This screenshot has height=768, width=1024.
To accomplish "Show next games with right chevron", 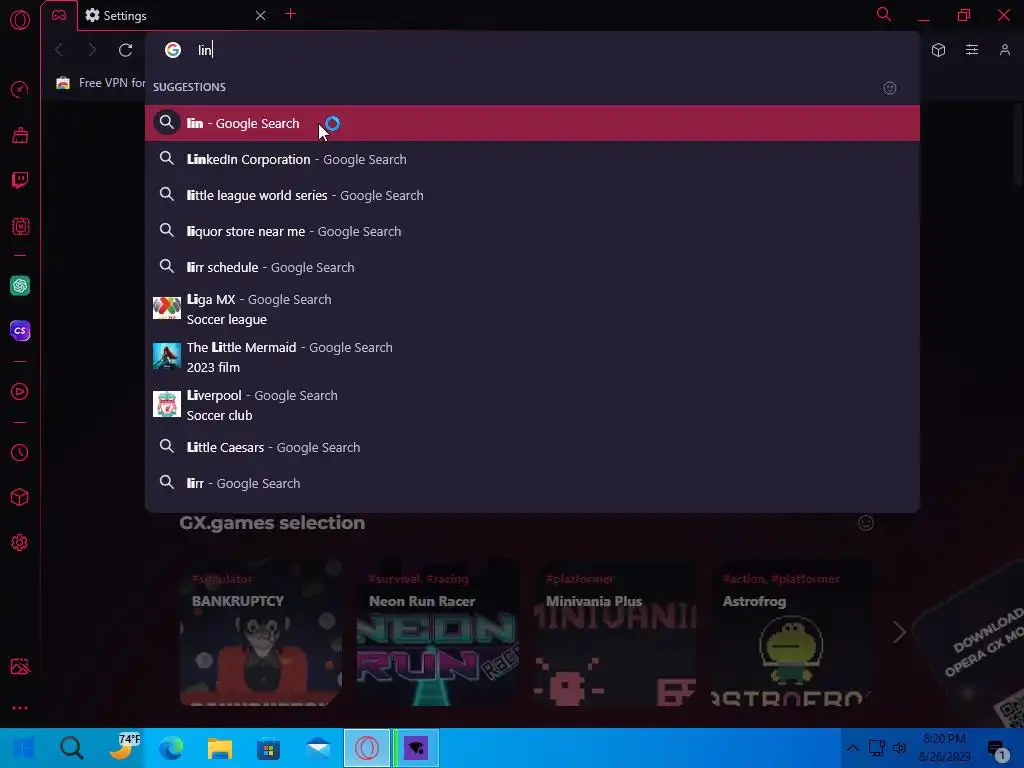I will point(899,632).
